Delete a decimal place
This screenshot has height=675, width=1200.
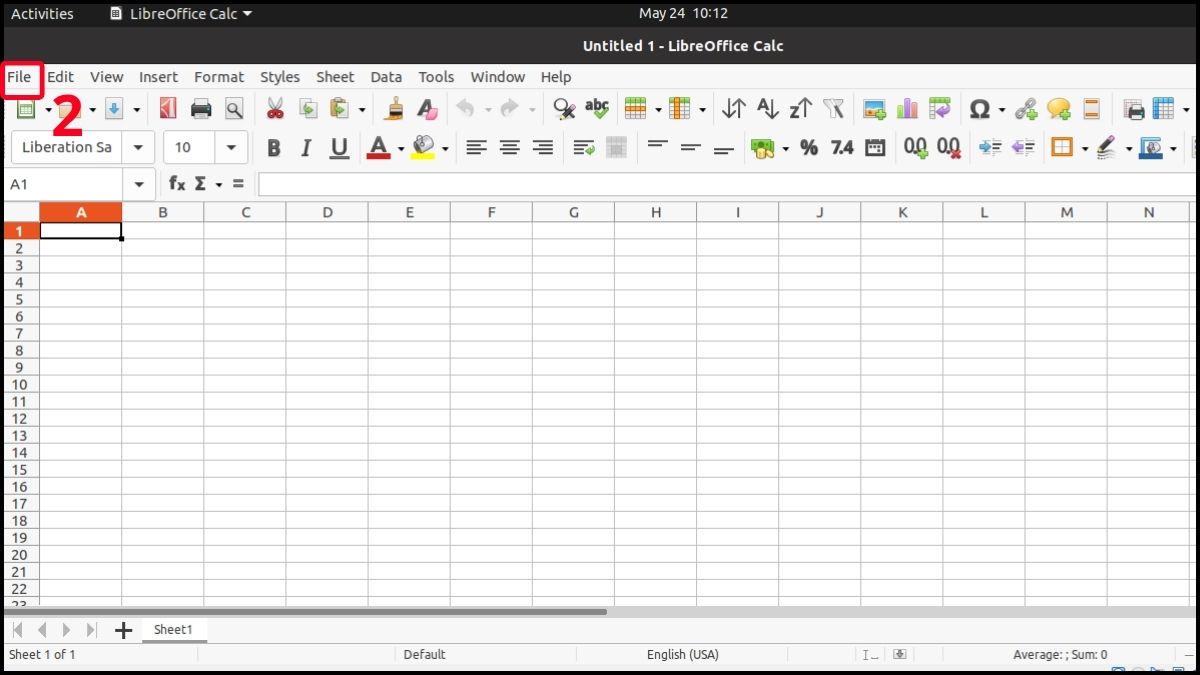click(x=949, y=148)
